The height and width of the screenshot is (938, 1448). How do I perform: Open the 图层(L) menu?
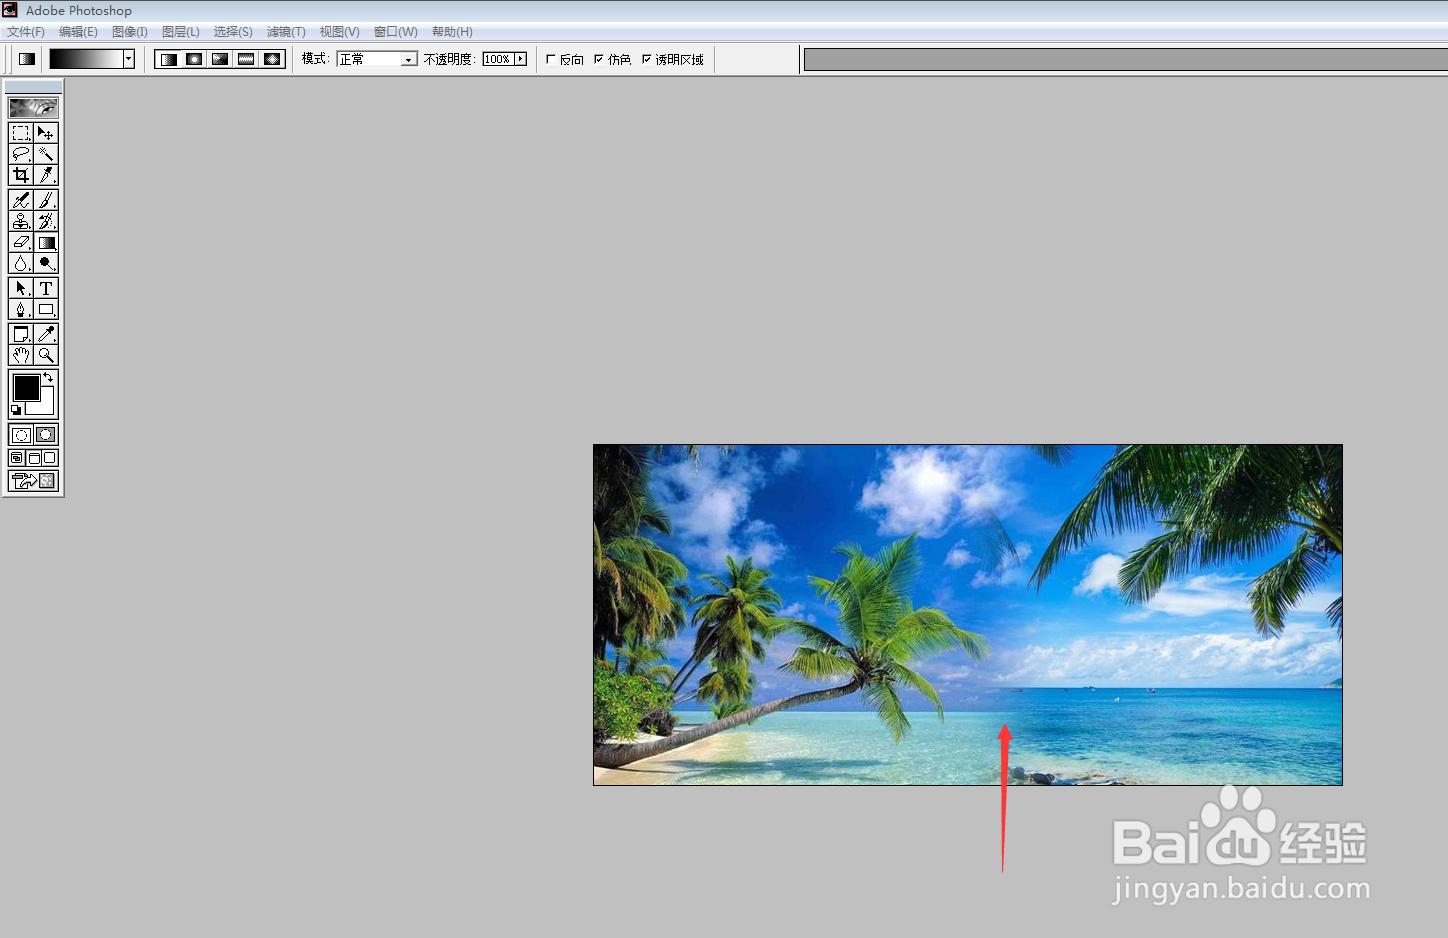(181, 32)
